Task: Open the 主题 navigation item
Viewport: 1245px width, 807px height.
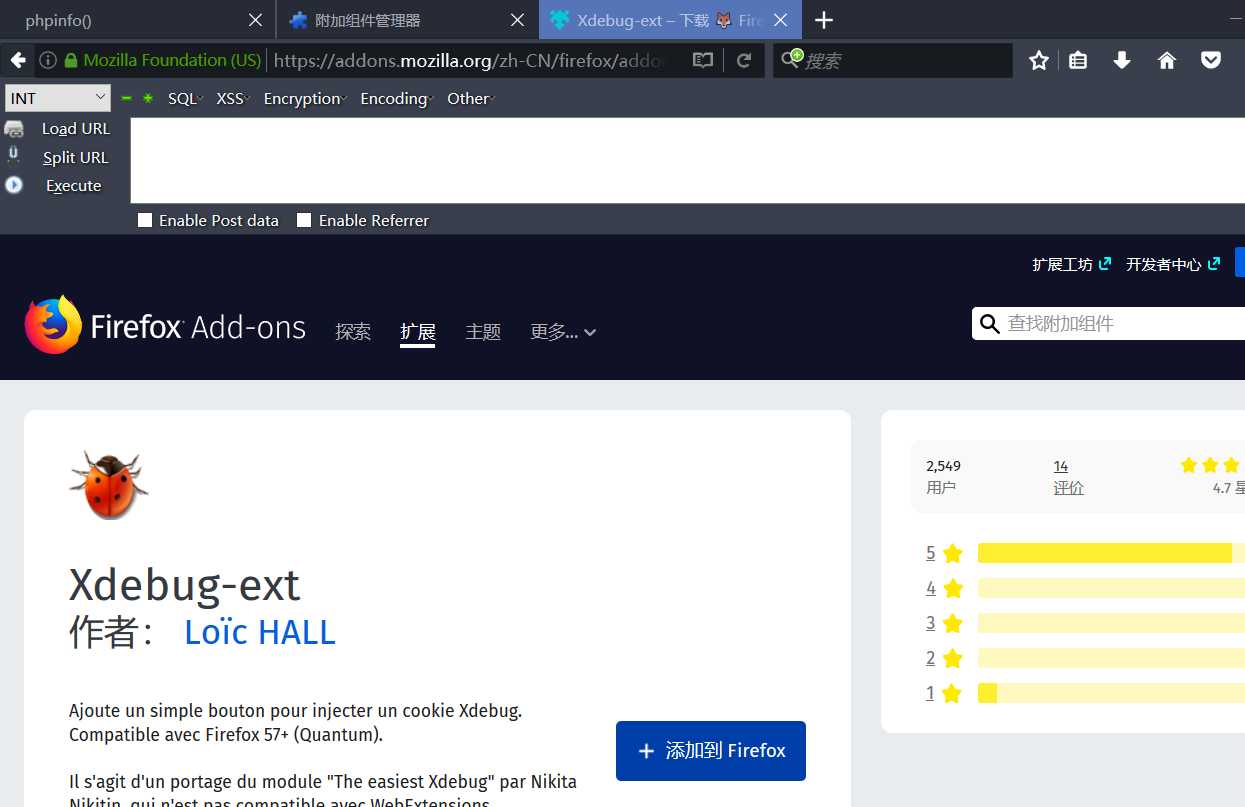Action: [x=483, y=332]
